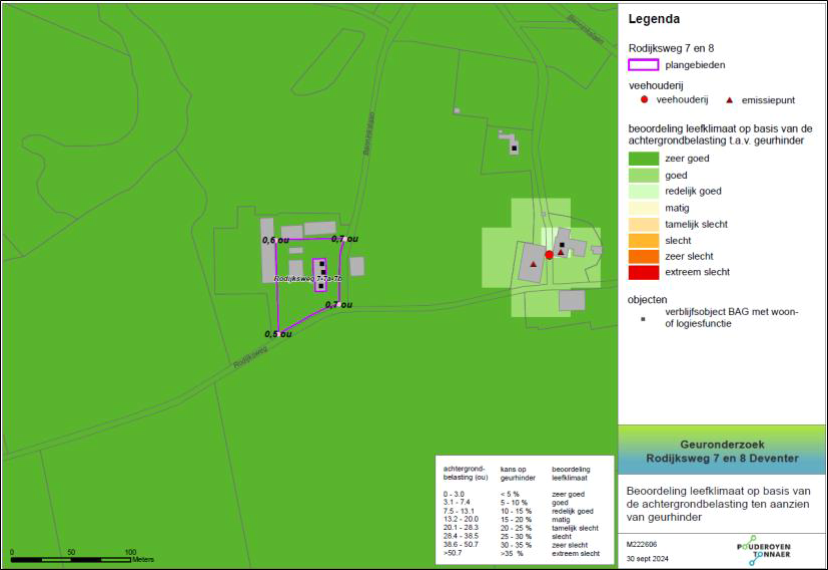The width and height of the screenshot is (828, 570).
Task: Click the 'goed' light green legend swatch
Action: 643,174
